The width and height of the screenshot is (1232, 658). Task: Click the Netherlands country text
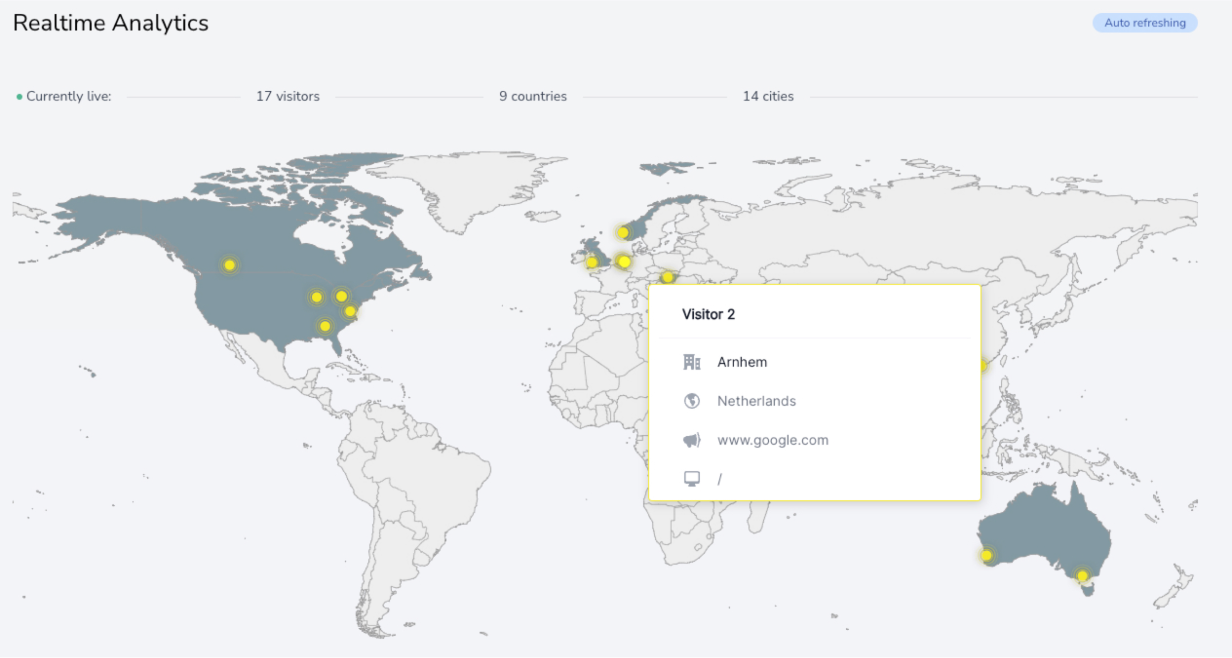point(757,401)
